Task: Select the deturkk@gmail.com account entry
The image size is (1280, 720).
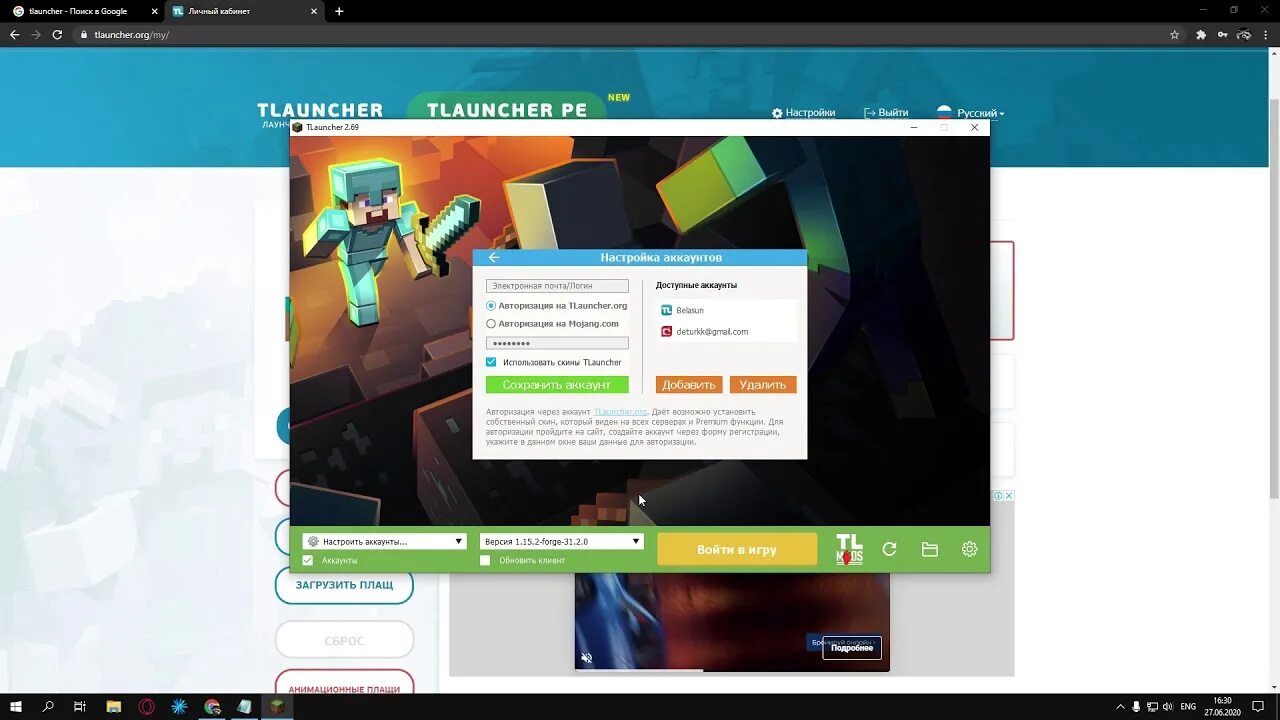Action: (726, 331)
